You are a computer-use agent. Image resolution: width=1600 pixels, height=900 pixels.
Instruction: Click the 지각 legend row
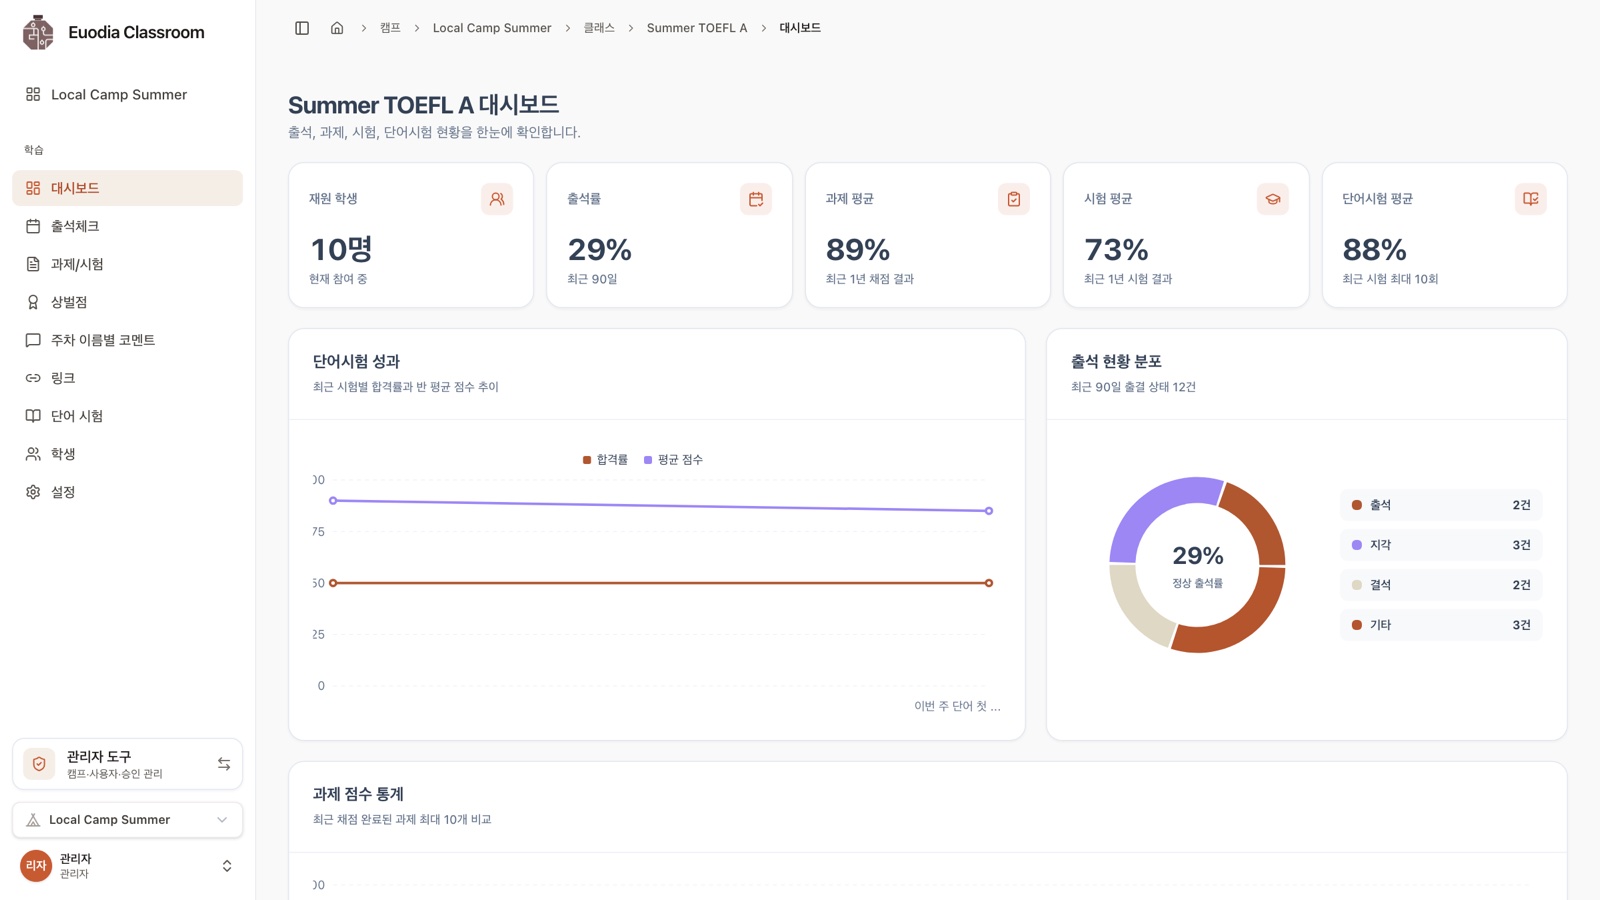1441,545
